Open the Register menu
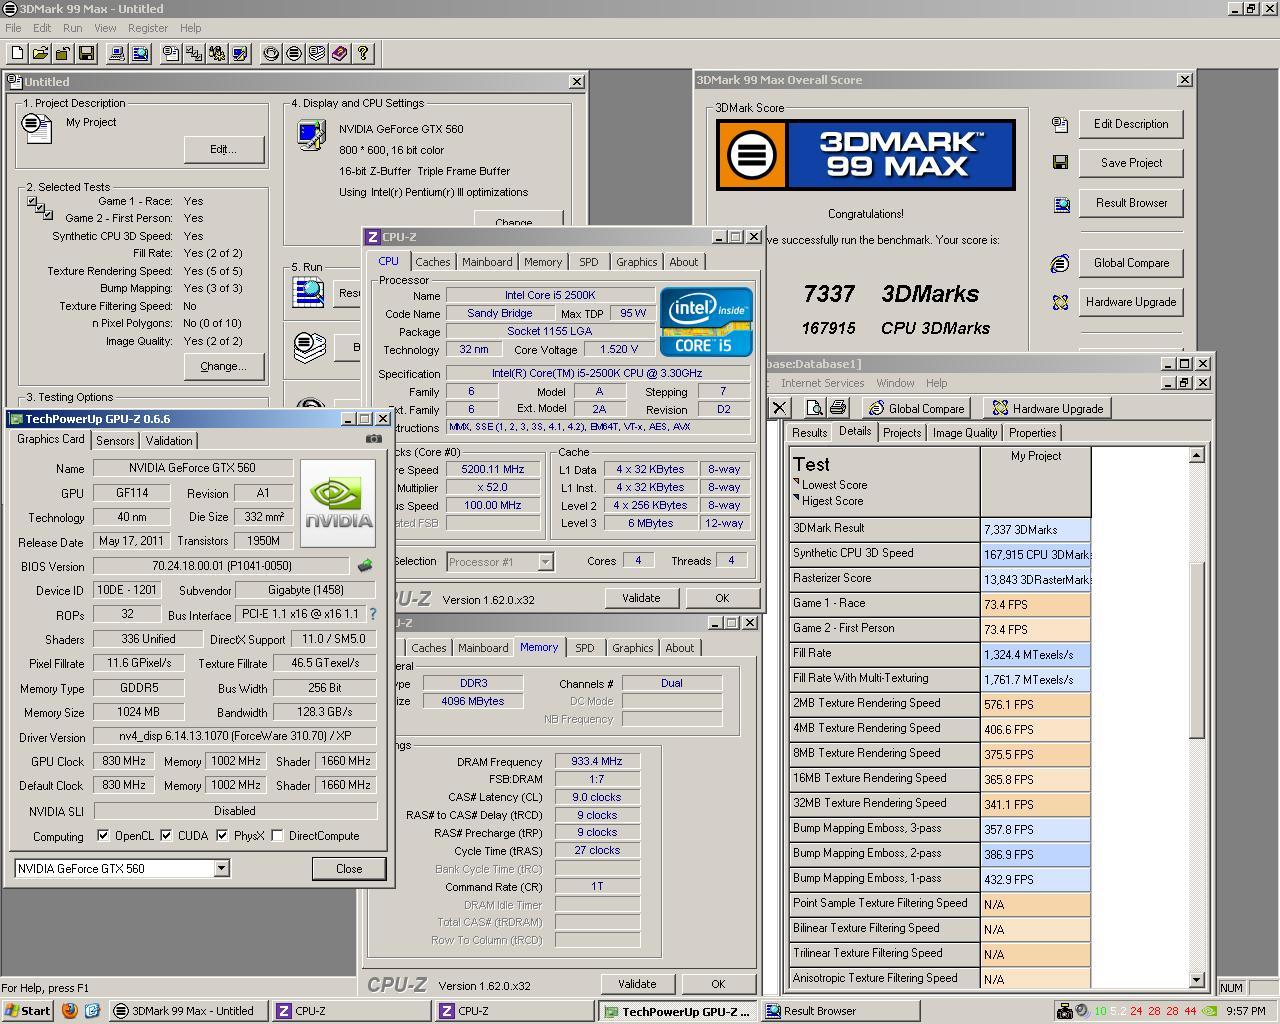The image size is (1280, 1024). [148, 28]
